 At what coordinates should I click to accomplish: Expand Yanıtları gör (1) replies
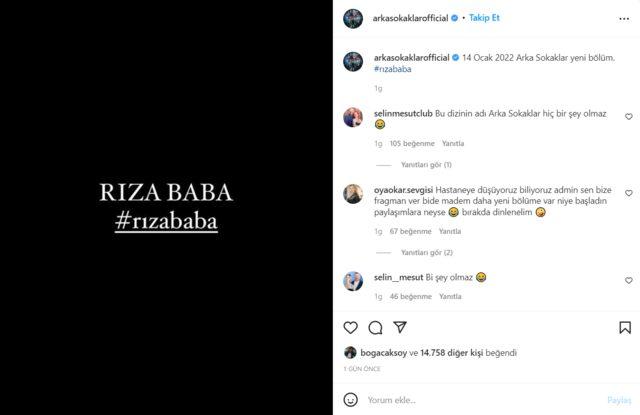pos(426,165)
